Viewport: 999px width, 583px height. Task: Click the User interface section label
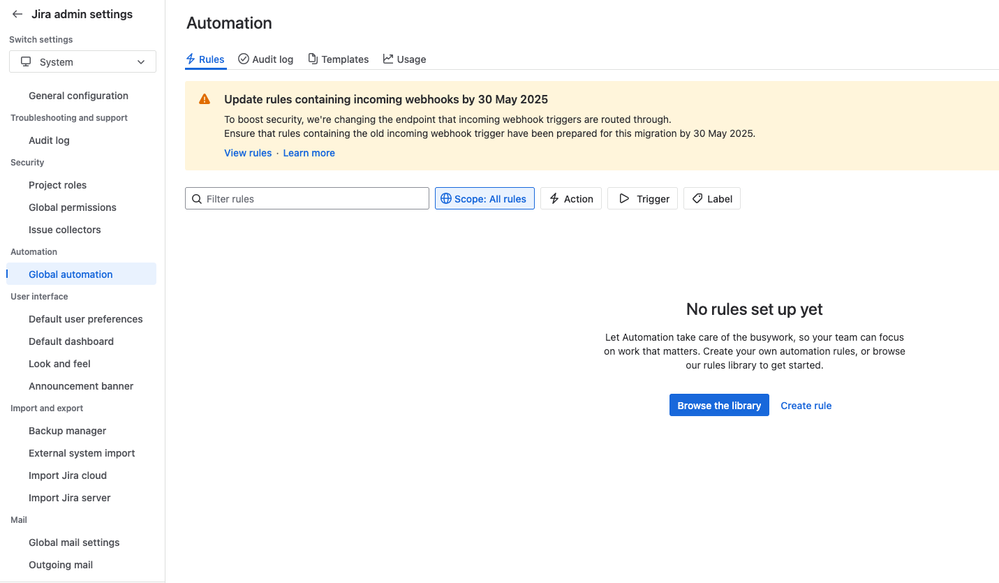(39, 296)
